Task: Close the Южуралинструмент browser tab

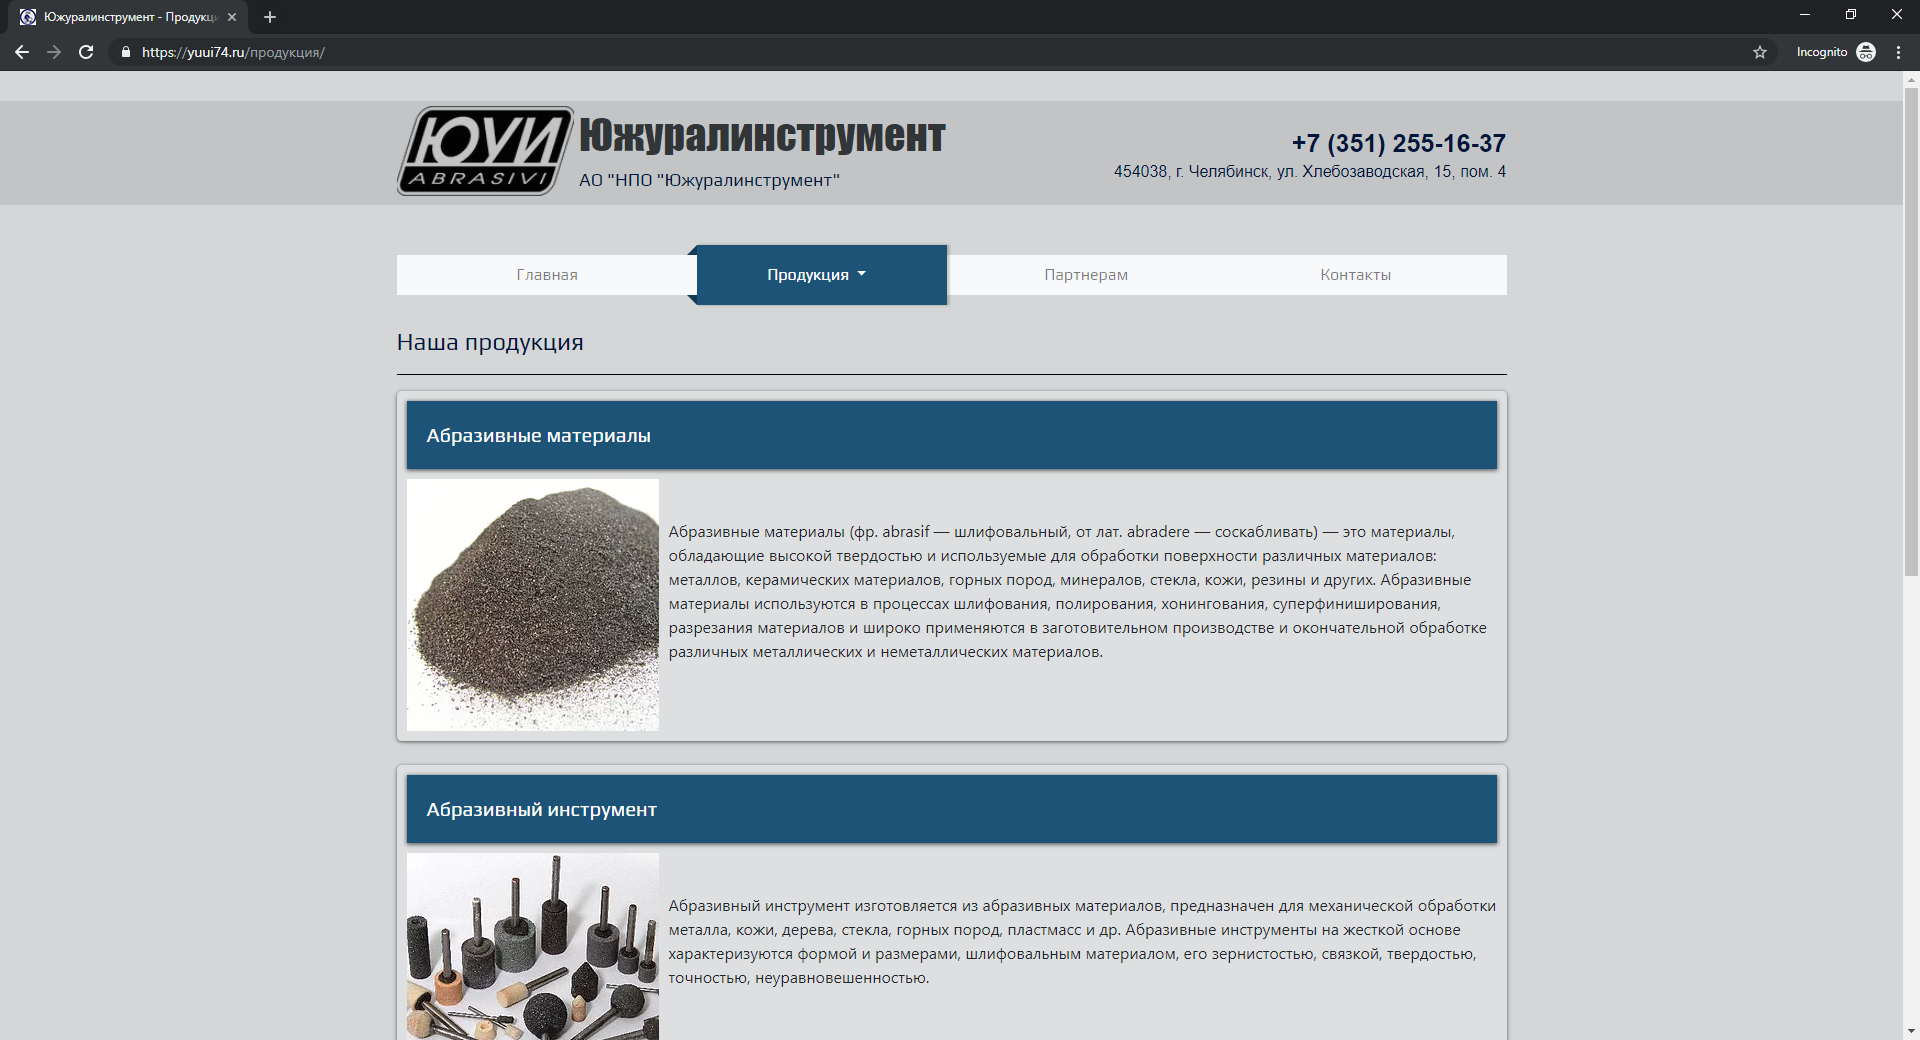Action: pos(232,17)
